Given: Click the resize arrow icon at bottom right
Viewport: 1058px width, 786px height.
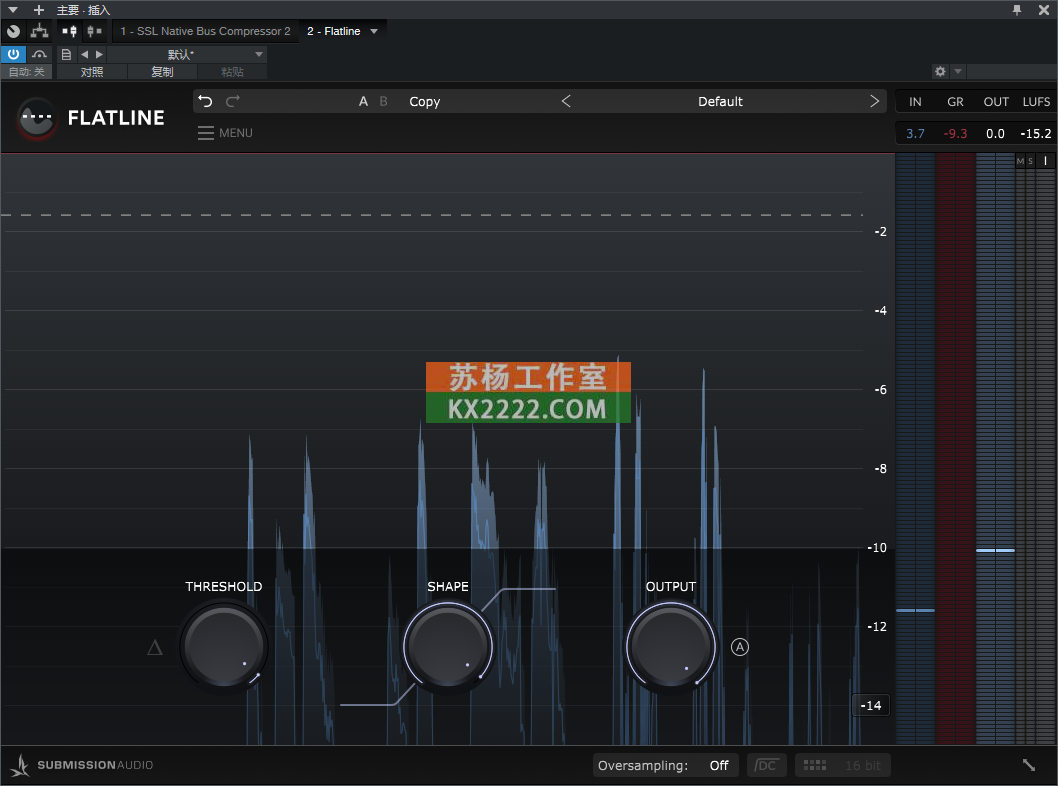Looking at the screenshot, I should pos(1028,765).
